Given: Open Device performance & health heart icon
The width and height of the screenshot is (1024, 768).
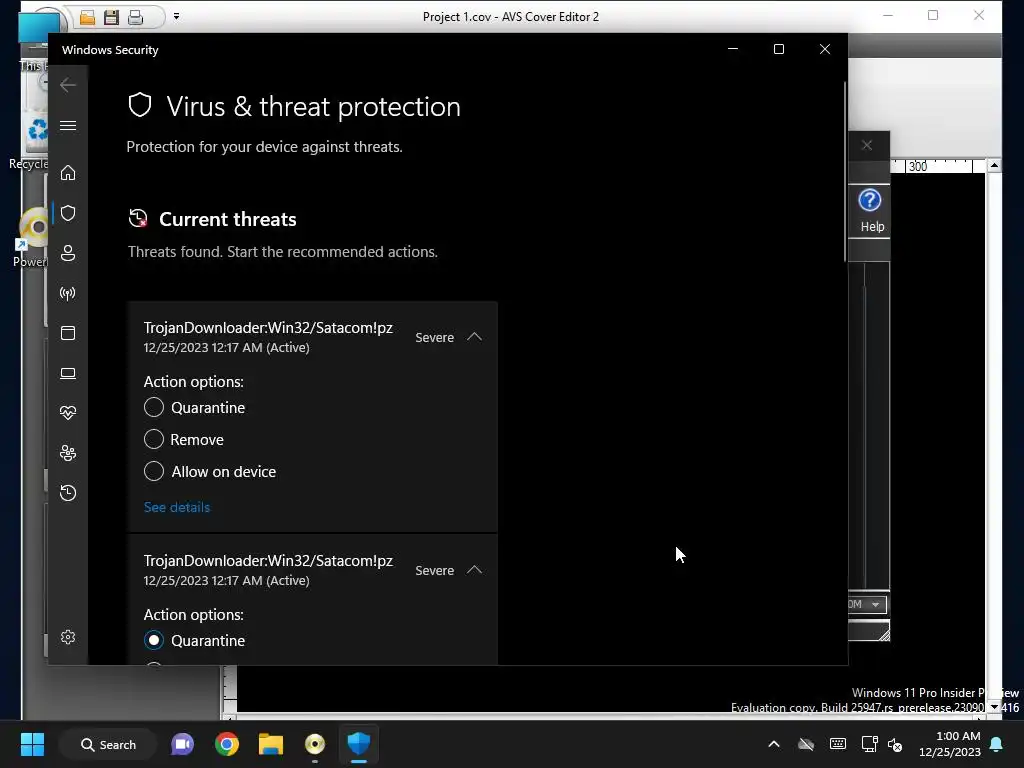Looking at the screenshot, I should (68, 413).
